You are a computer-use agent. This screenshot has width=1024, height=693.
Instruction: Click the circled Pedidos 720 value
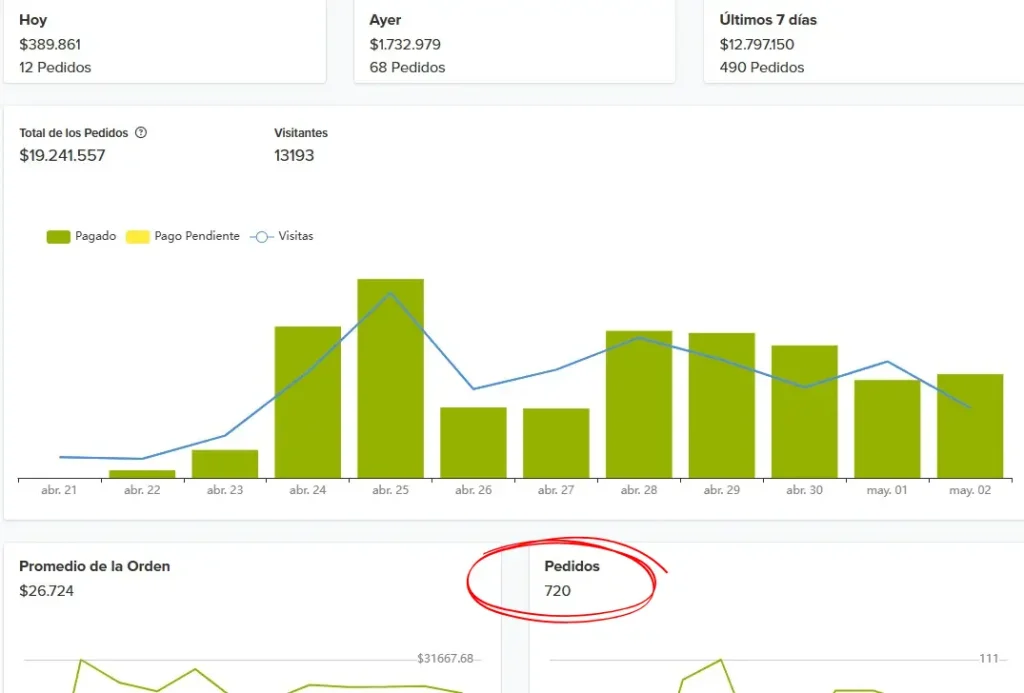pos(558,591)
